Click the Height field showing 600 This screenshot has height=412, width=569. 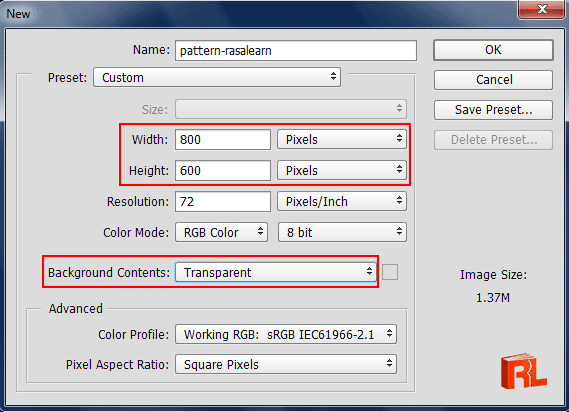pyautogui.click(x=223, y=170)
